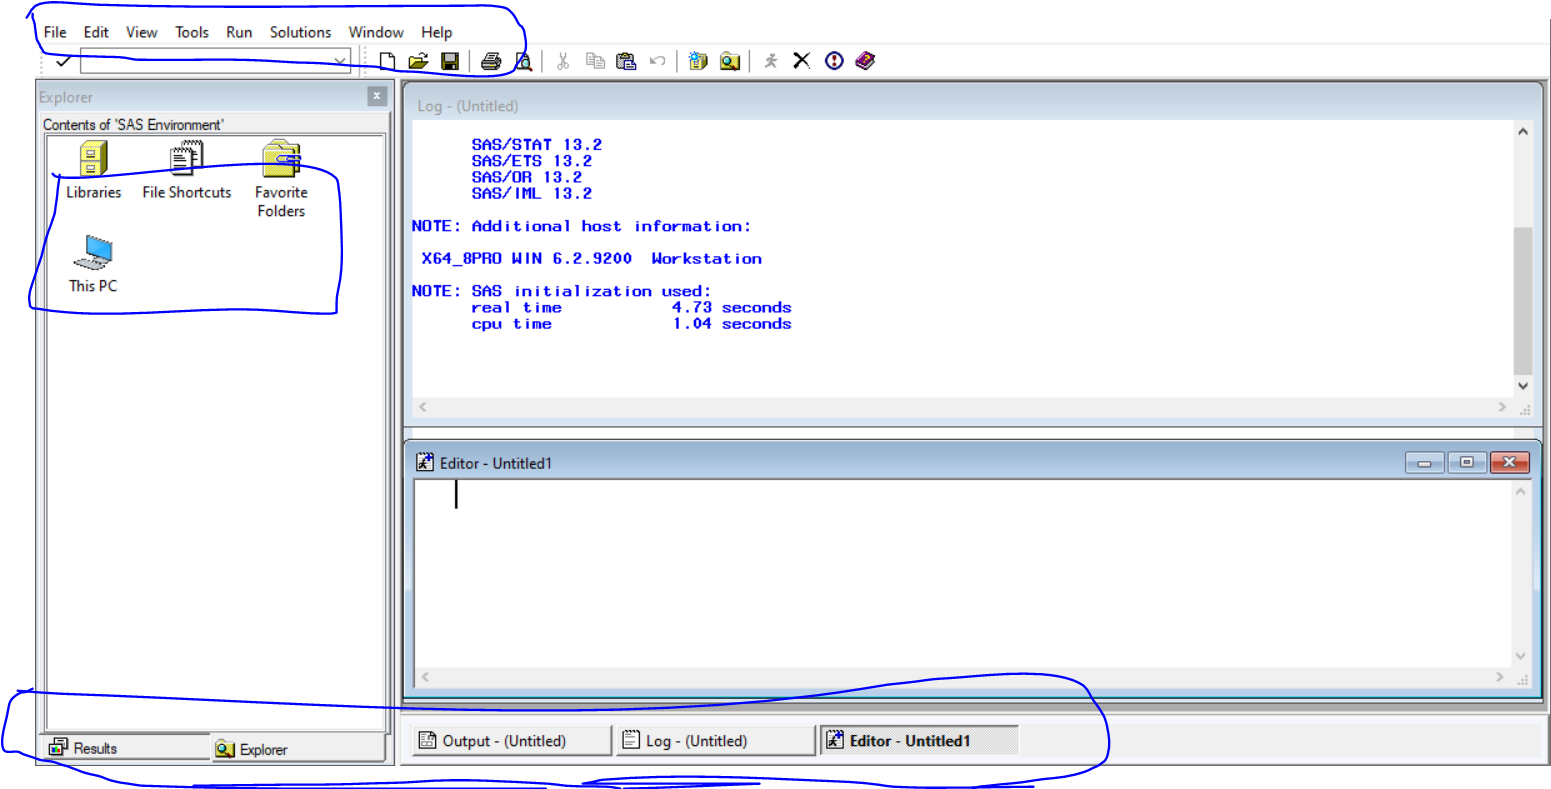Click the Submit running man icon
This screenshot has width=1551, height=789.
(770, 62)
